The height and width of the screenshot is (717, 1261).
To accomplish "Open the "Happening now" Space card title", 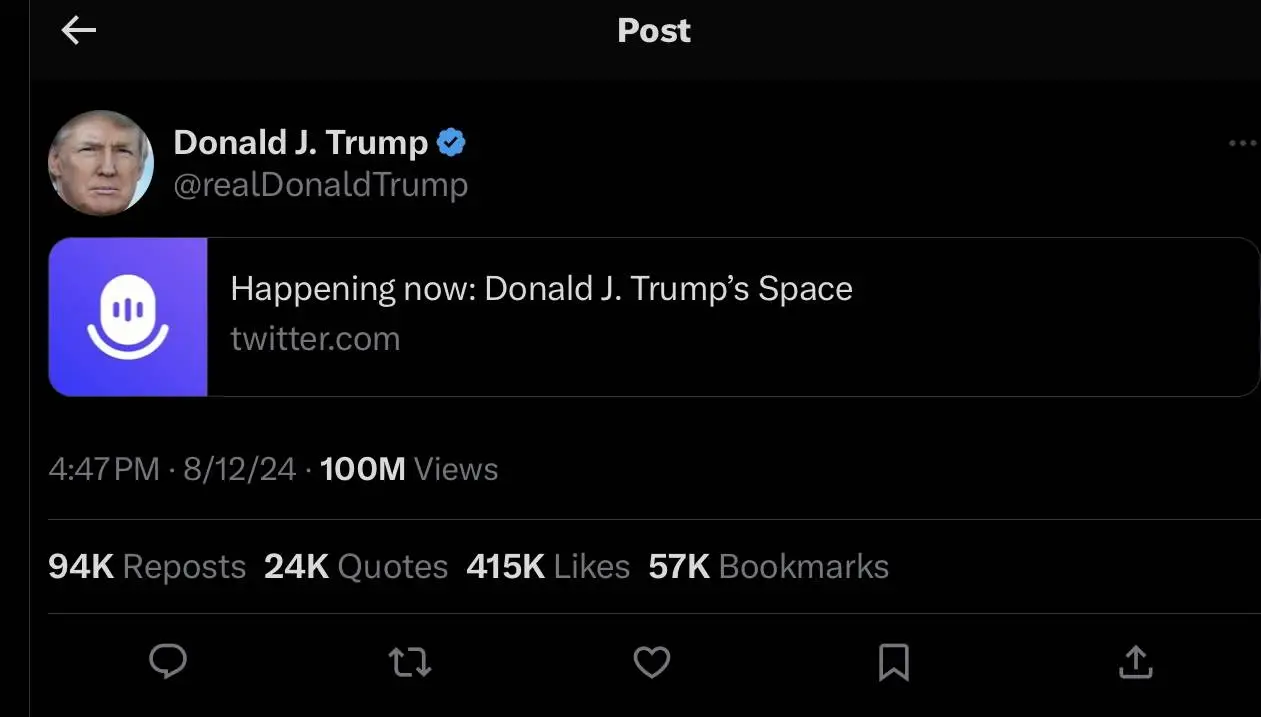I will pyautogui.click(x=541, y=289).
